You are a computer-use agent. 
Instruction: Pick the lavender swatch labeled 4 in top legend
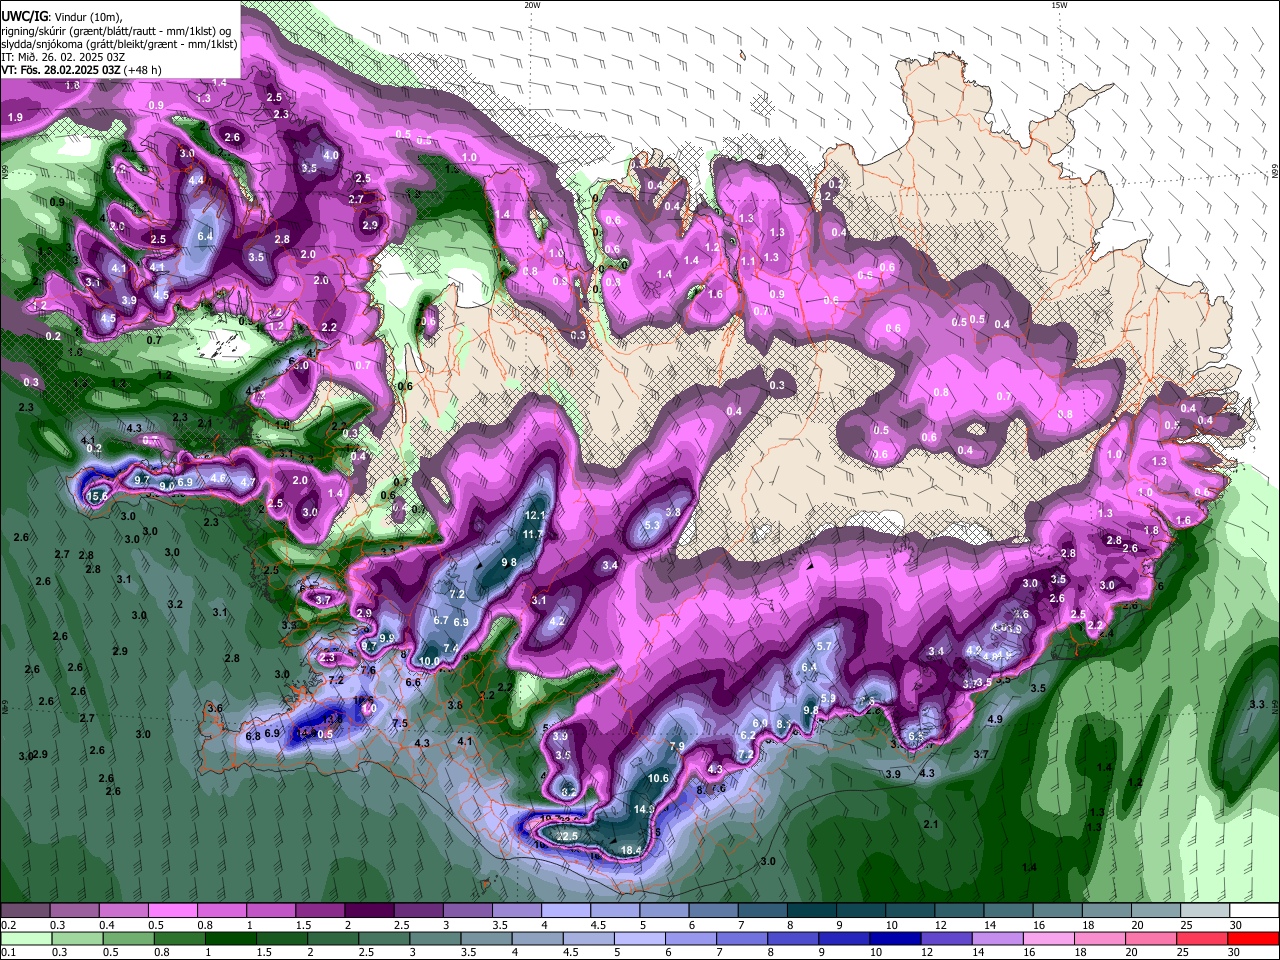[x=566, y=911]
